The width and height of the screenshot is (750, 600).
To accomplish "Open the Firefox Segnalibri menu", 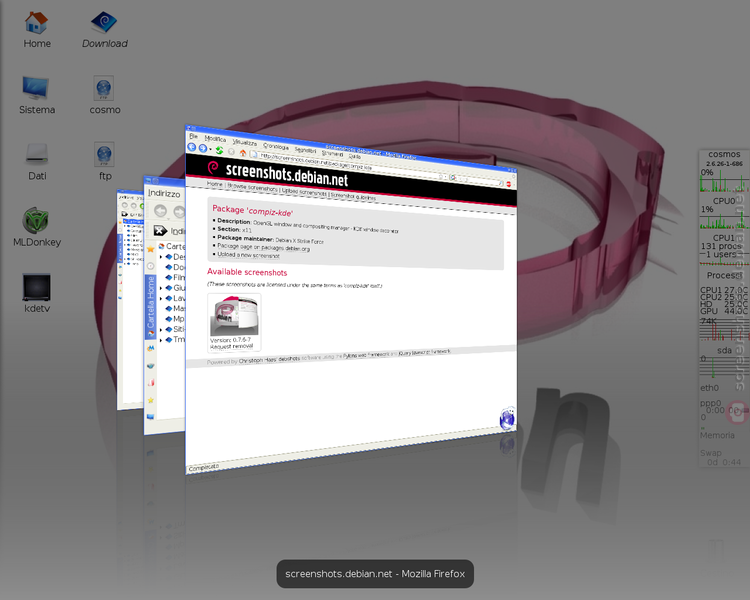I will [x=305, y=149].
